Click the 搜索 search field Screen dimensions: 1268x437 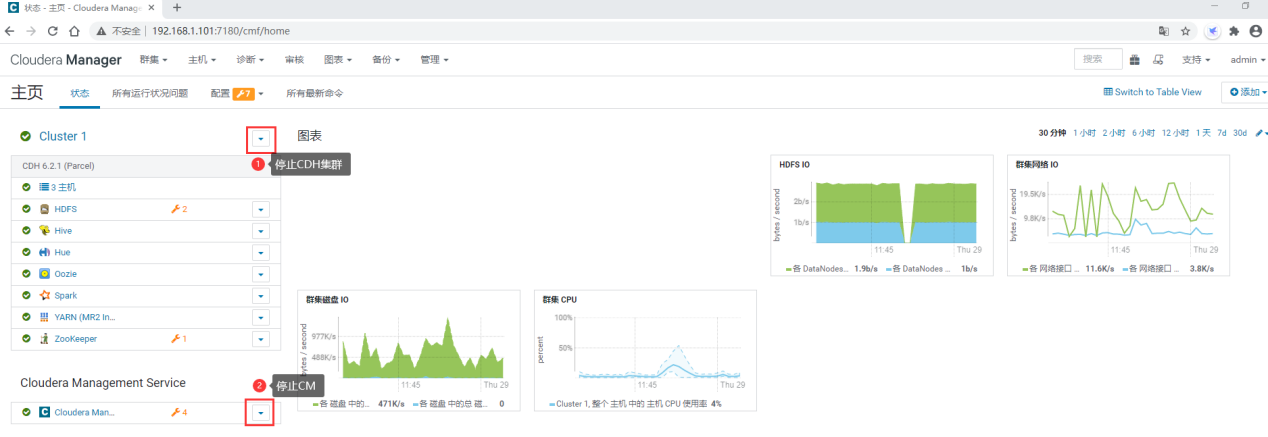(x=1097, y=60)
